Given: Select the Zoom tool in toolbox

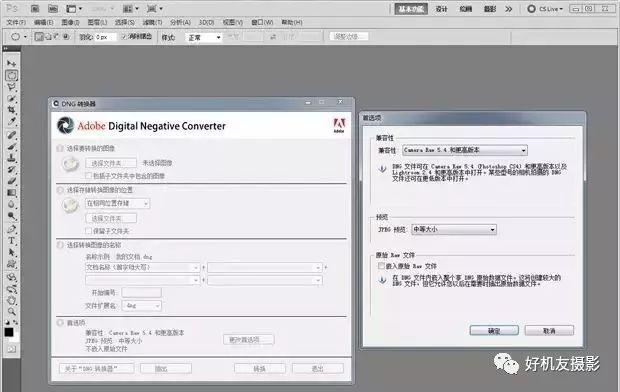Looking at the screenshot, I should pos(11,312).
